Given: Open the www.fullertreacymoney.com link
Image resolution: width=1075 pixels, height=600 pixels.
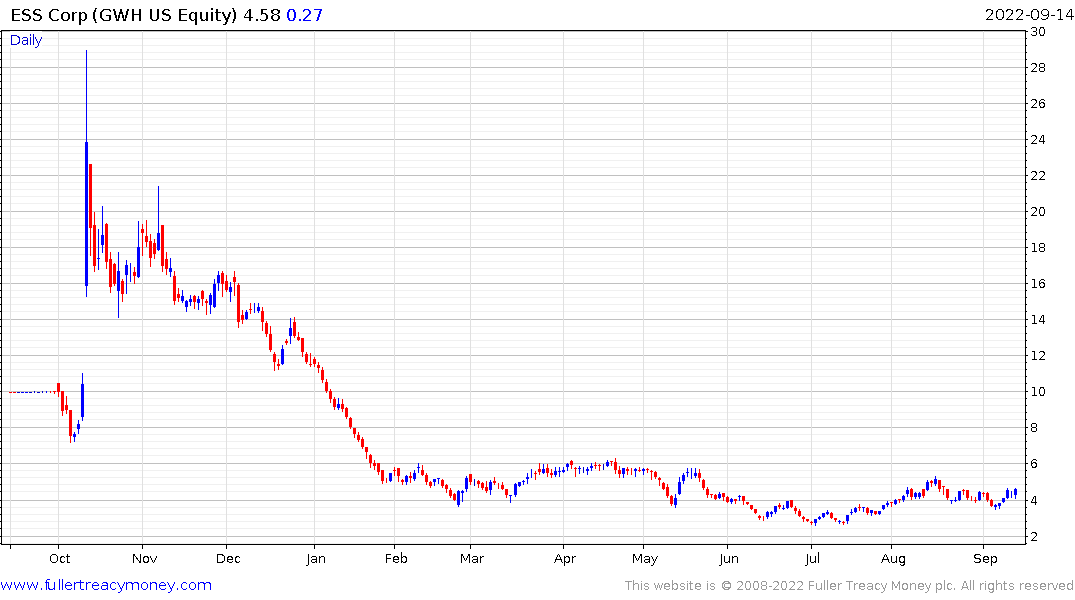Looking at the screenshot, I should [x=106, y=585].
